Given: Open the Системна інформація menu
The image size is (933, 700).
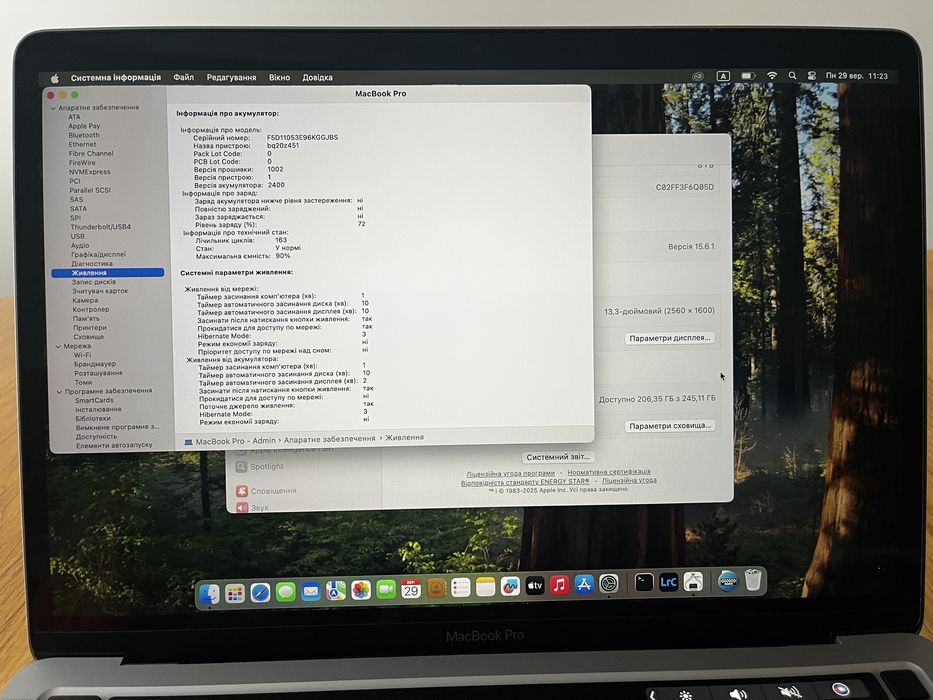Looking at the screenshot, I should coord(115,77).
